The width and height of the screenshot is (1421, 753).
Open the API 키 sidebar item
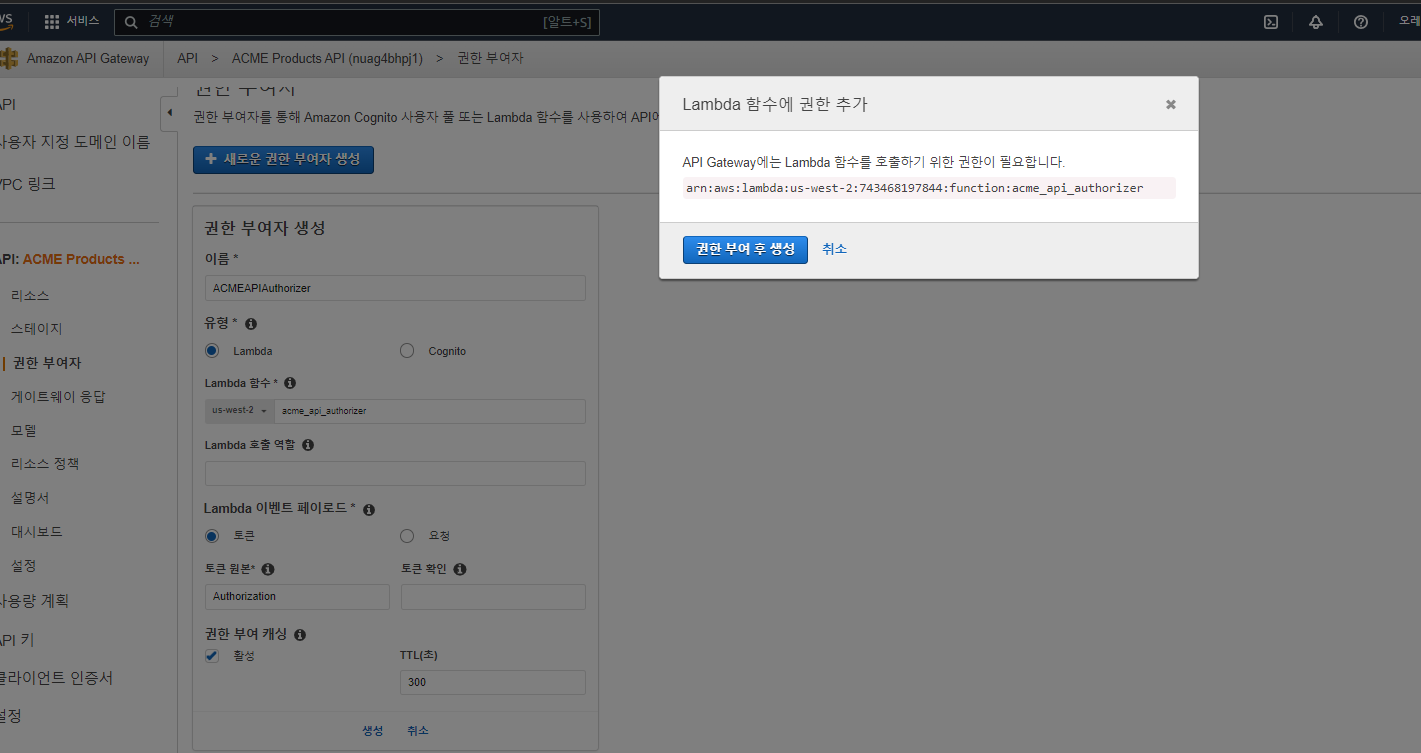coord(18,640)
